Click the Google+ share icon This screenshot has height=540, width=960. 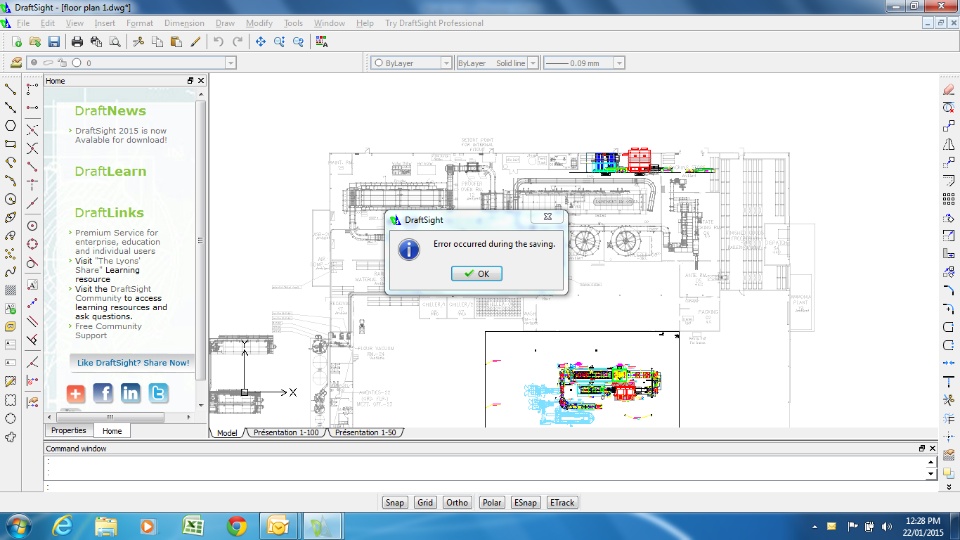[x=75, y=393]
